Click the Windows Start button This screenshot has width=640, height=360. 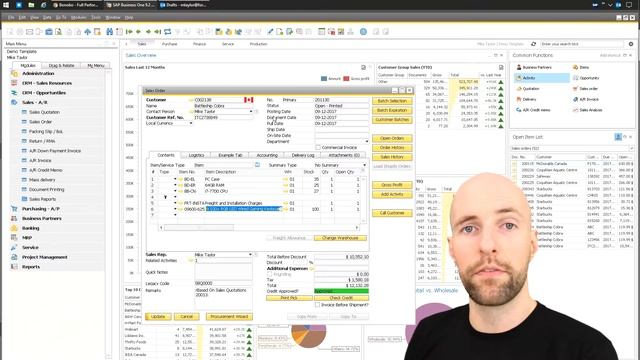[x=6, y=5]
